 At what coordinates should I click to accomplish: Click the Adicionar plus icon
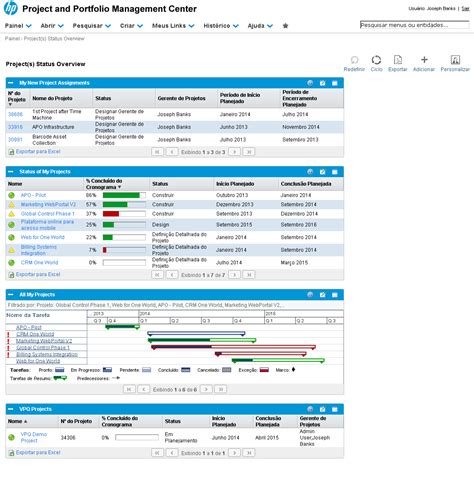pos(424,60)
